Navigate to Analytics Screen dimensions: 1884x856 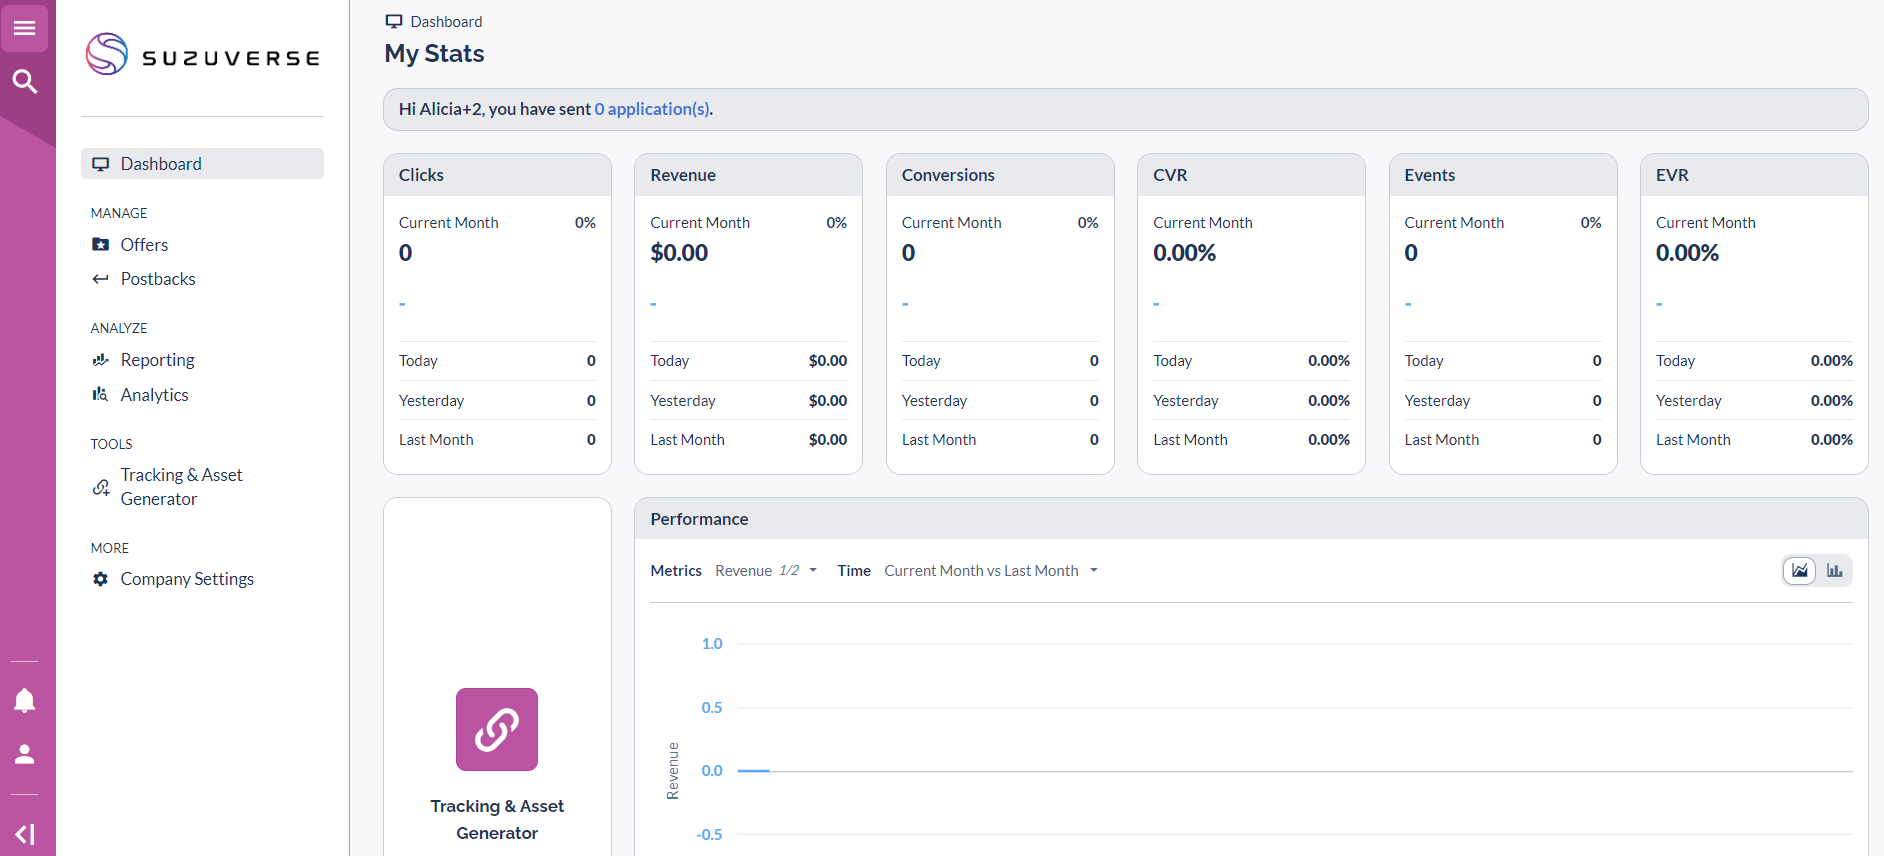coord(154,395)
